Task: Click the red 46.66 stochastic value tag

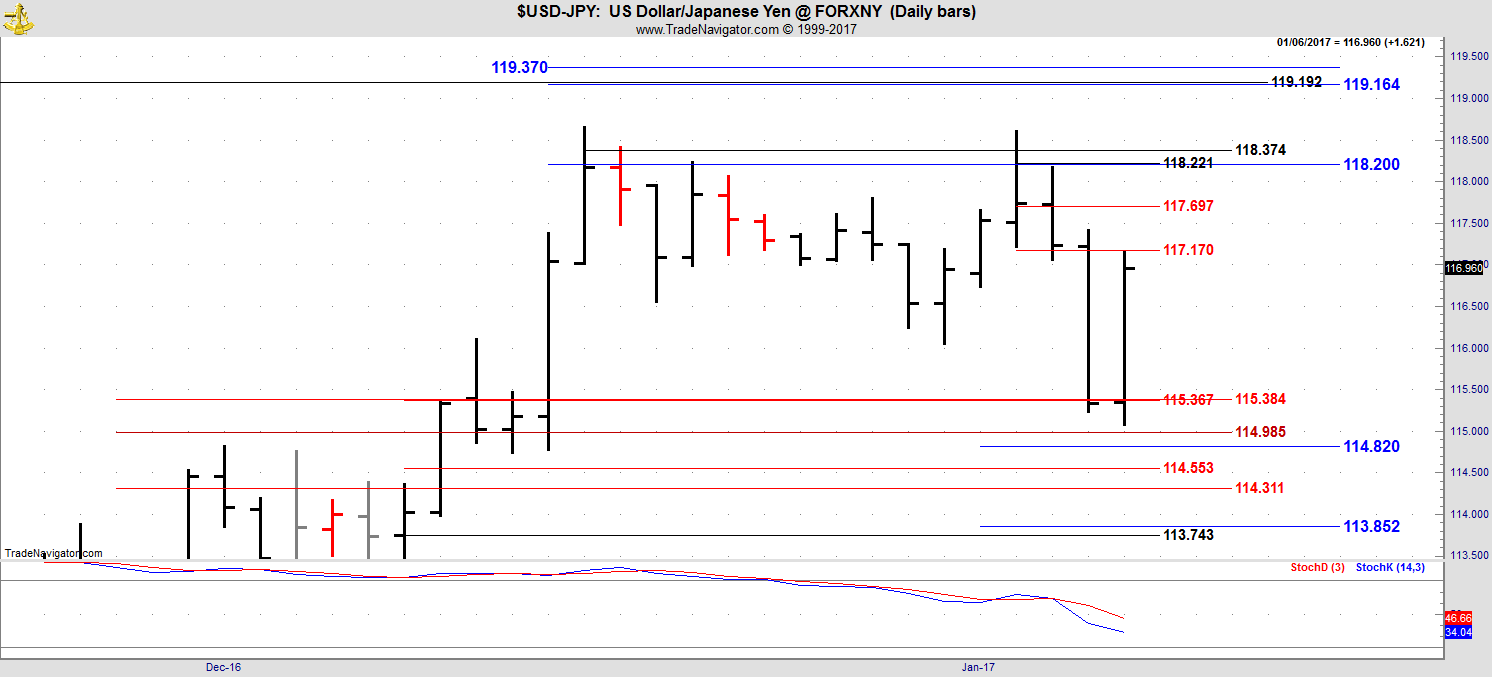Action: point(1458,618)
